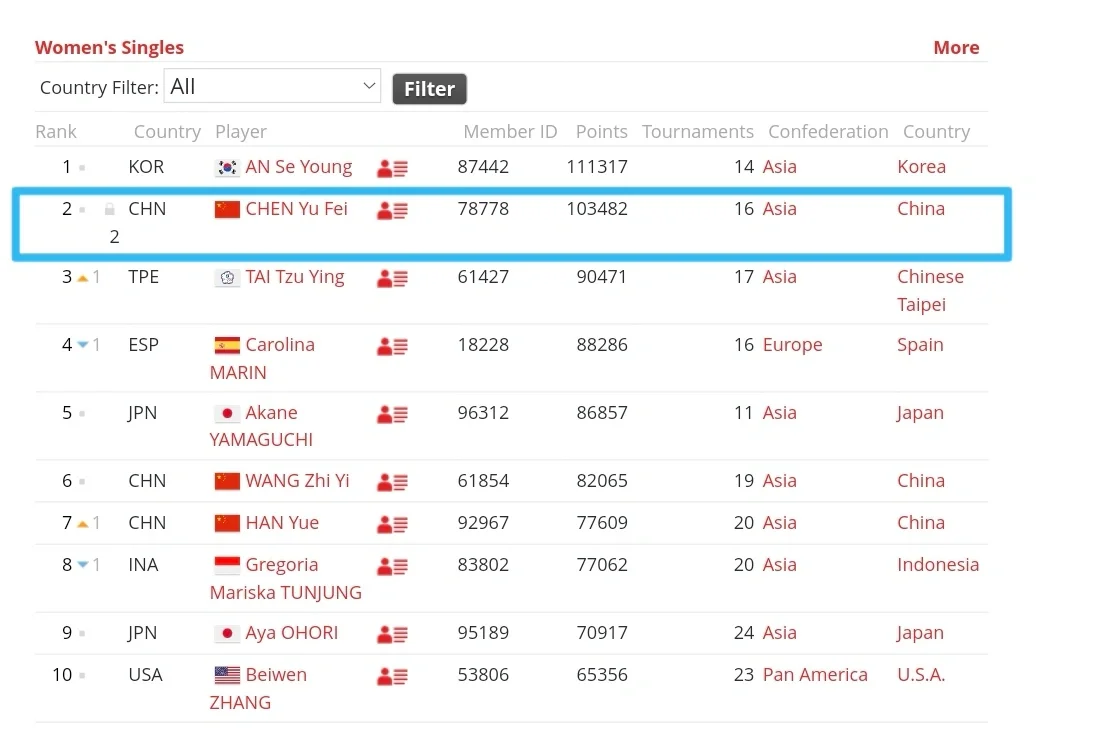Select points value 65356
Image resolution: width=1114 pixels, height=738 pixels.
click(x=602, y=675)
